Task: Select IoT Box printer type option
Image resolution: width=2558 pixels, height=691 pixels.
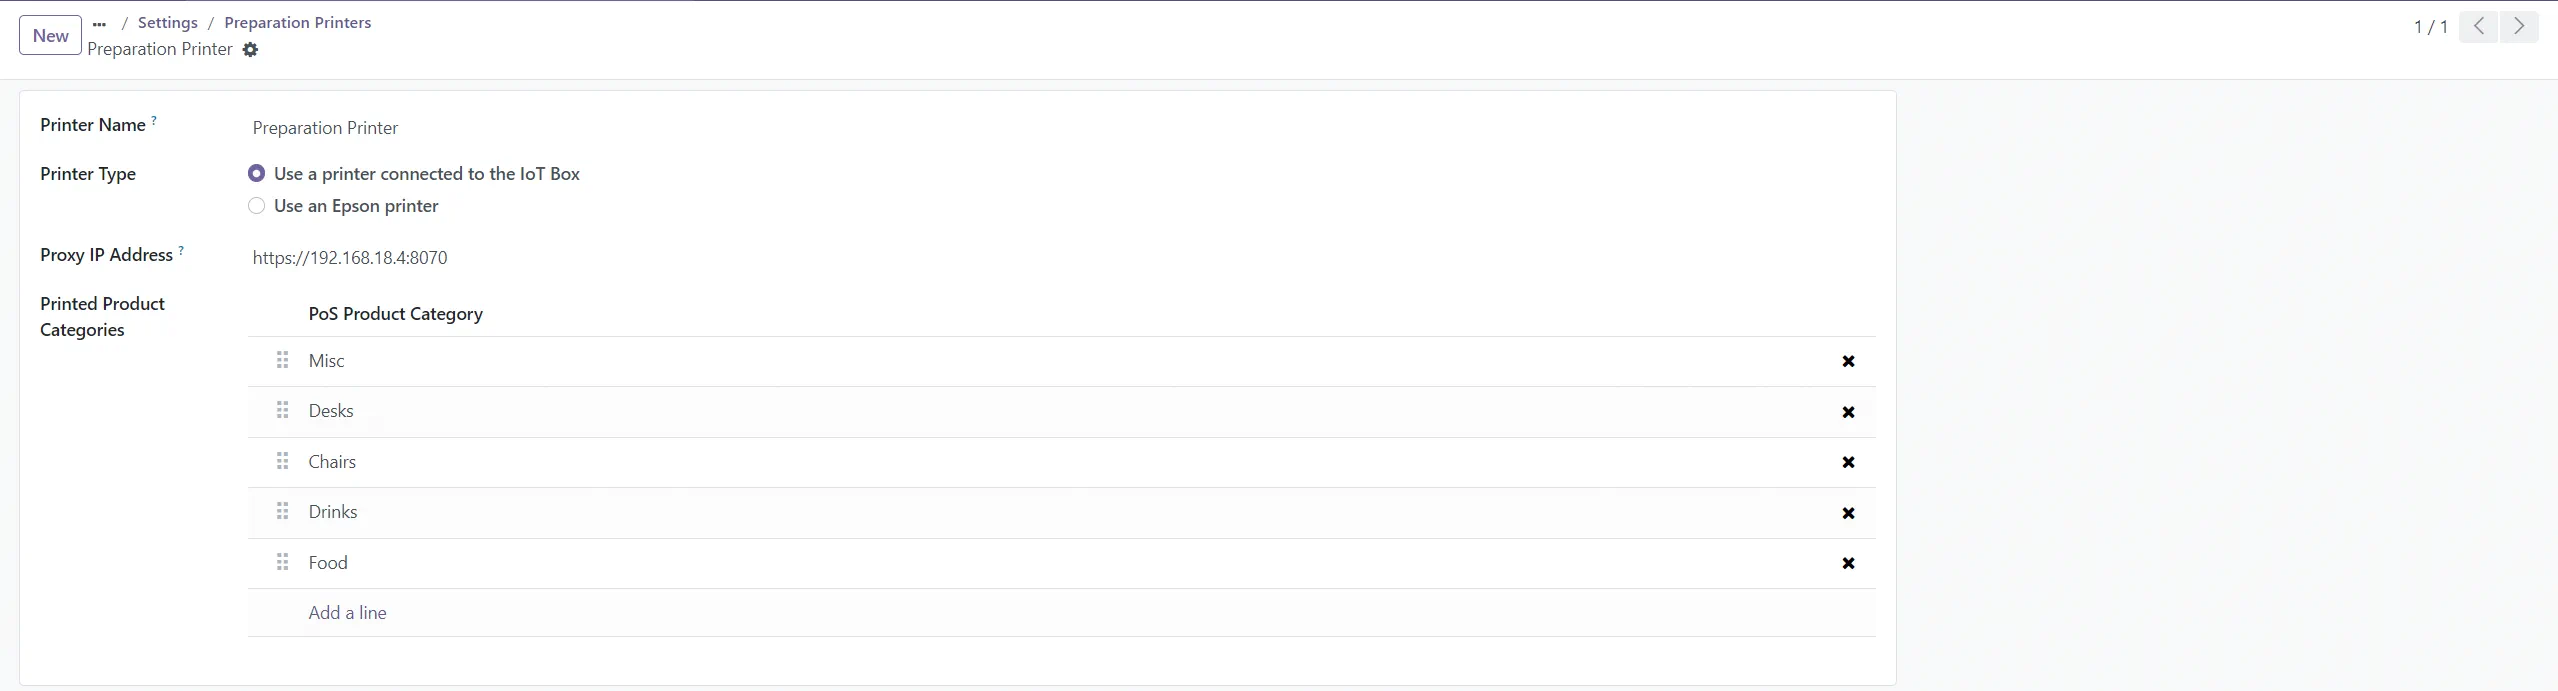Action: coord(257,174)
